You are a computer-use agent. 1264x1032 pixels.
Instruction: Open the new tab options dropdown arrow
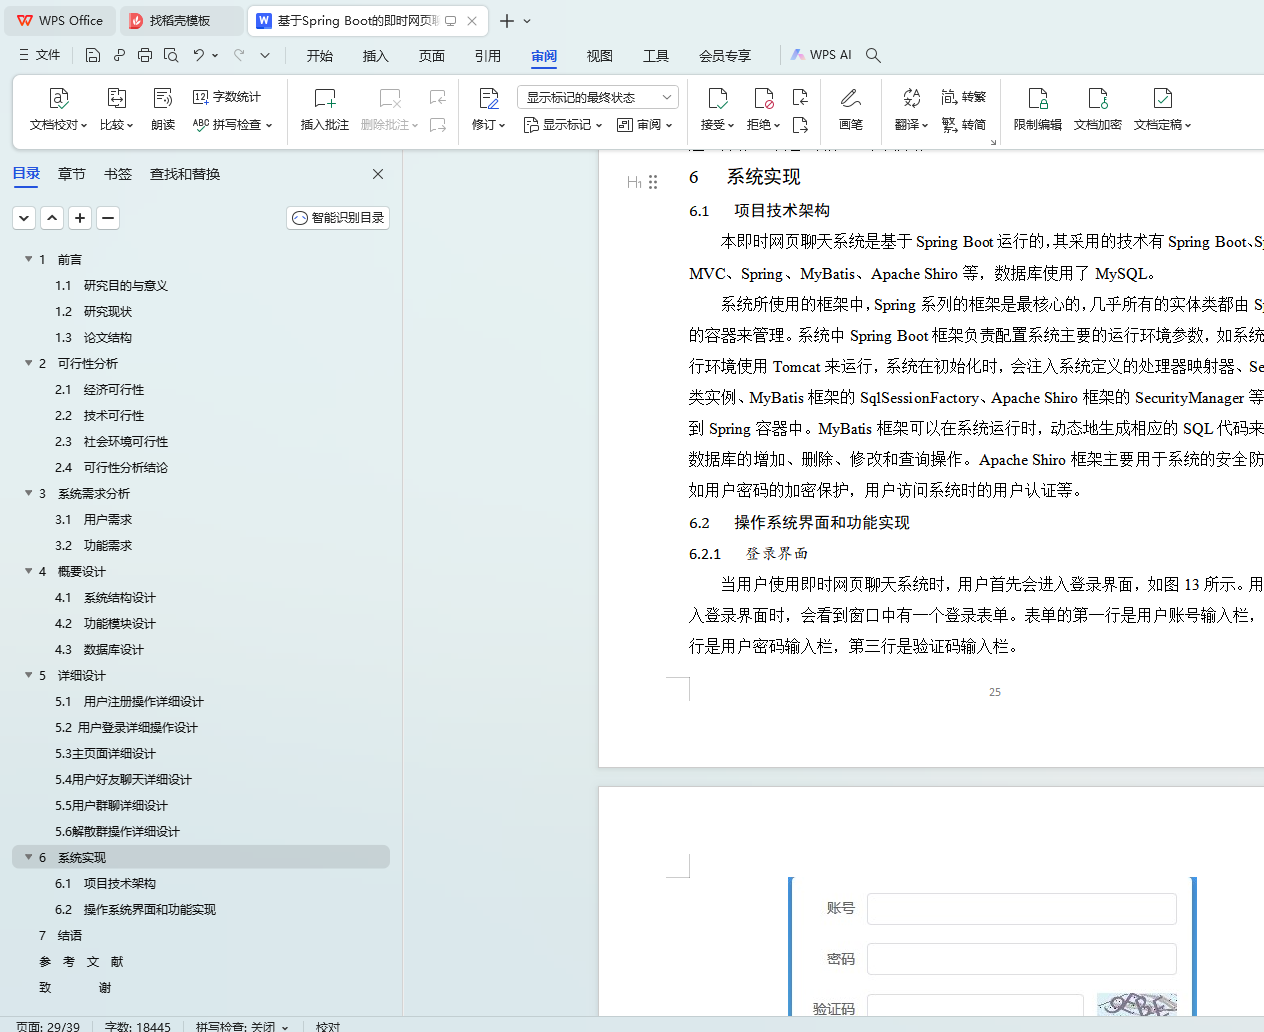click(527, 21)
